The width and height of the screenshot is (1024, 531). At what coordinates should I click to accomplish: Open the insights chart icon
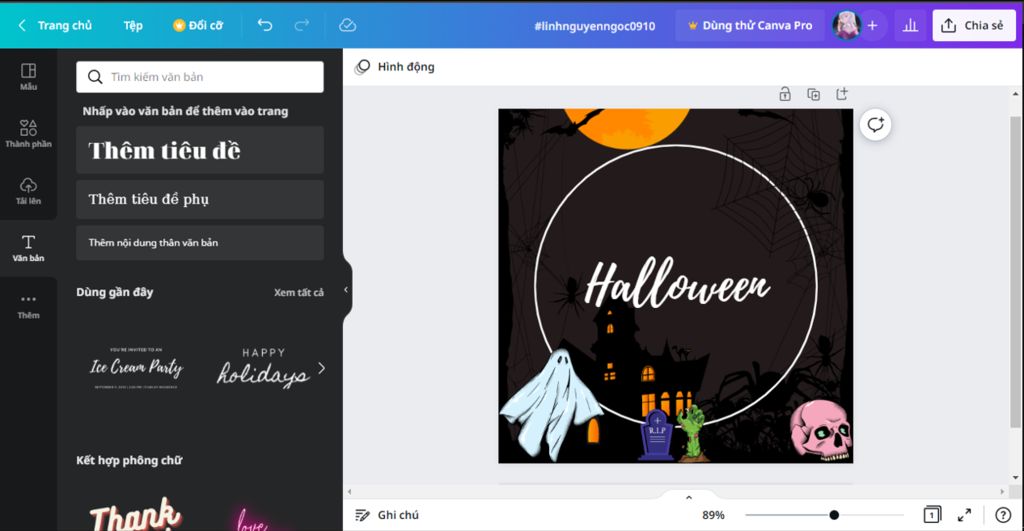pyautogui.click(x=910, y=25)
